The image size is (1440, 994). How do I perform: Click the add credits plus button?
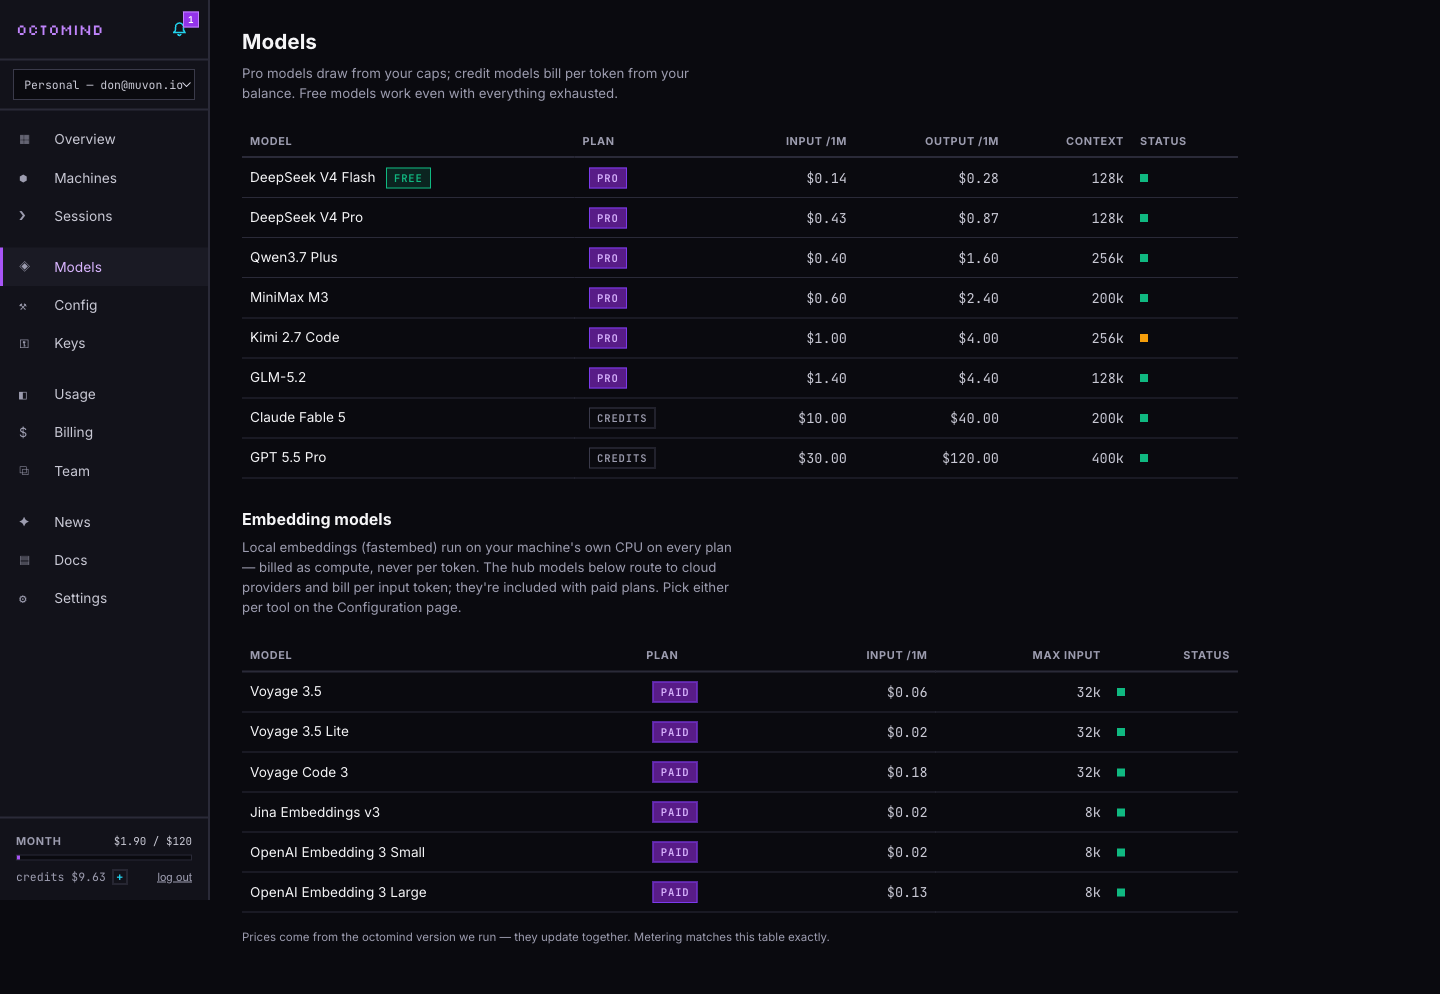click(x=120, y=877)
